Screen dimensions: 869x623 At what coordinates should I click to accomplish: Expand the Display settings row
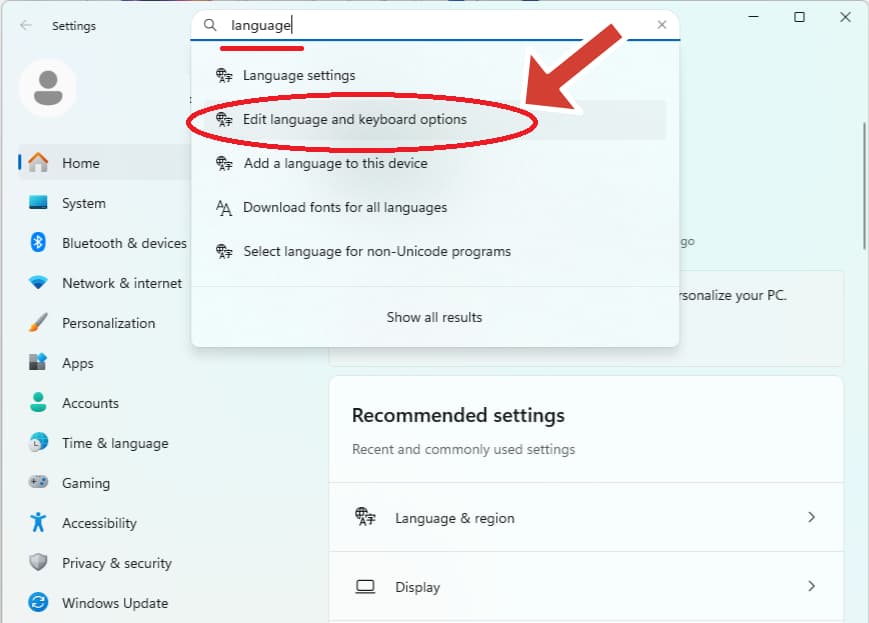[x=586, y=587]
